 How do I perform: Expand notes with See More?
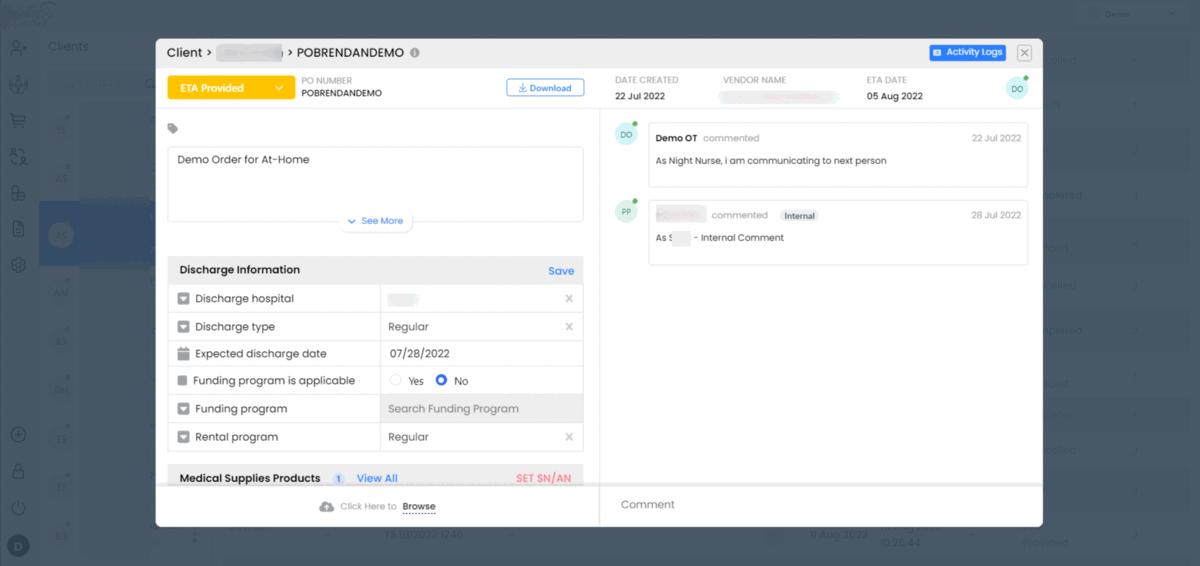click(x=376, y=221)
